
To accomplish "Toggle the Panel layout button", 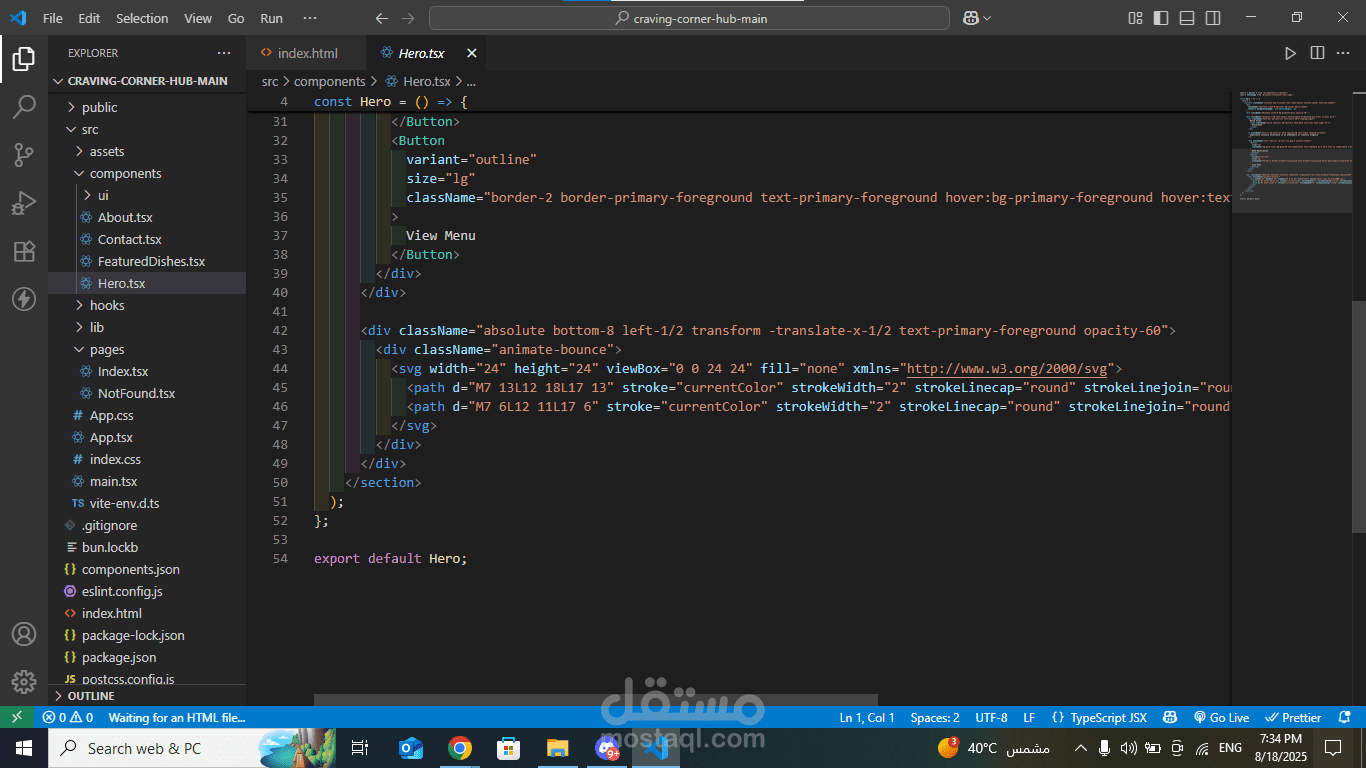I will click(1187, 18).
